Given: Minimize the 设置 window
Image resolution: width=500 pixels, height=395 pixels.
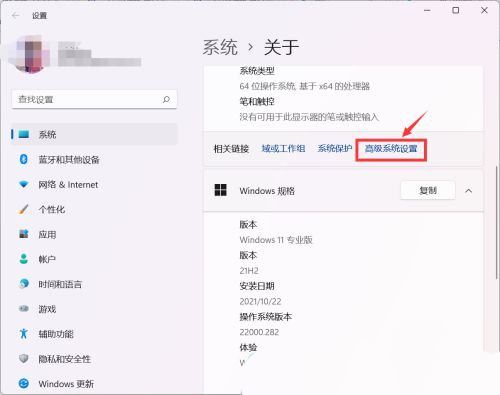Looking at the screenshot, I should tap(427, 11).
